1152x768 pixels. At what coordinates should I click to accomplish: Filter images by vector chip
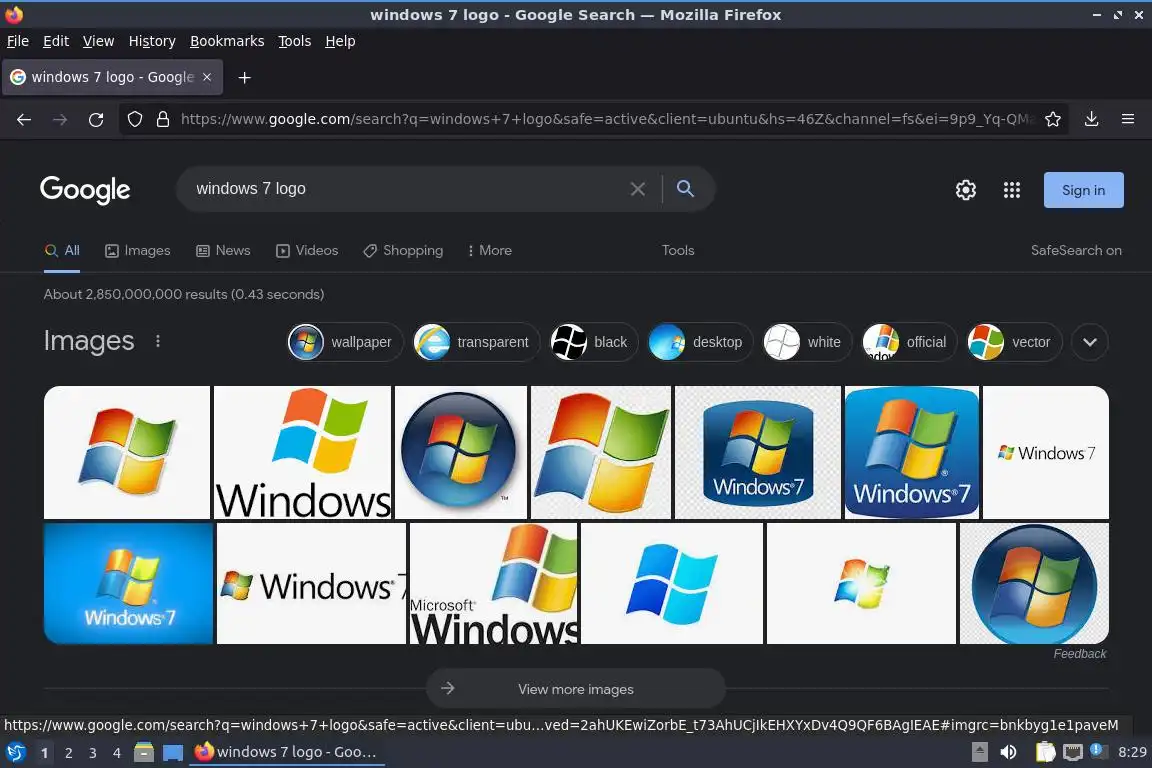[1014, 342]
